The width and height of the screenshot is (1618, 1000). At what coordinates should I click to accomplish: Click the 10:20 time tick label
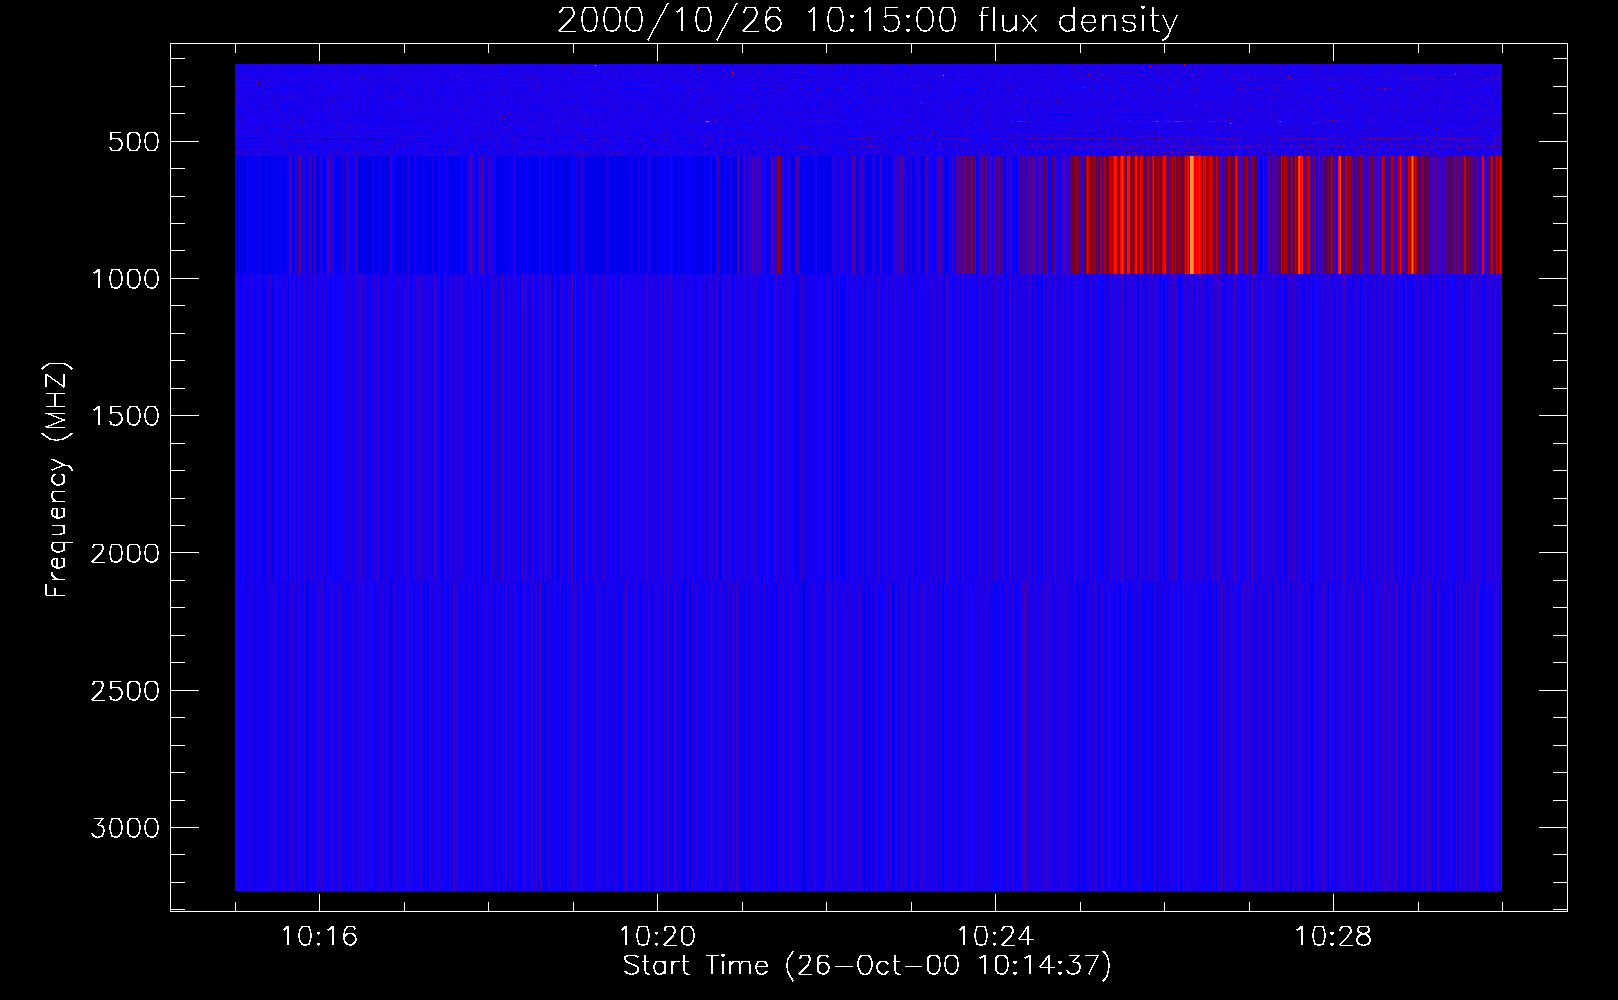click(657, 937)
